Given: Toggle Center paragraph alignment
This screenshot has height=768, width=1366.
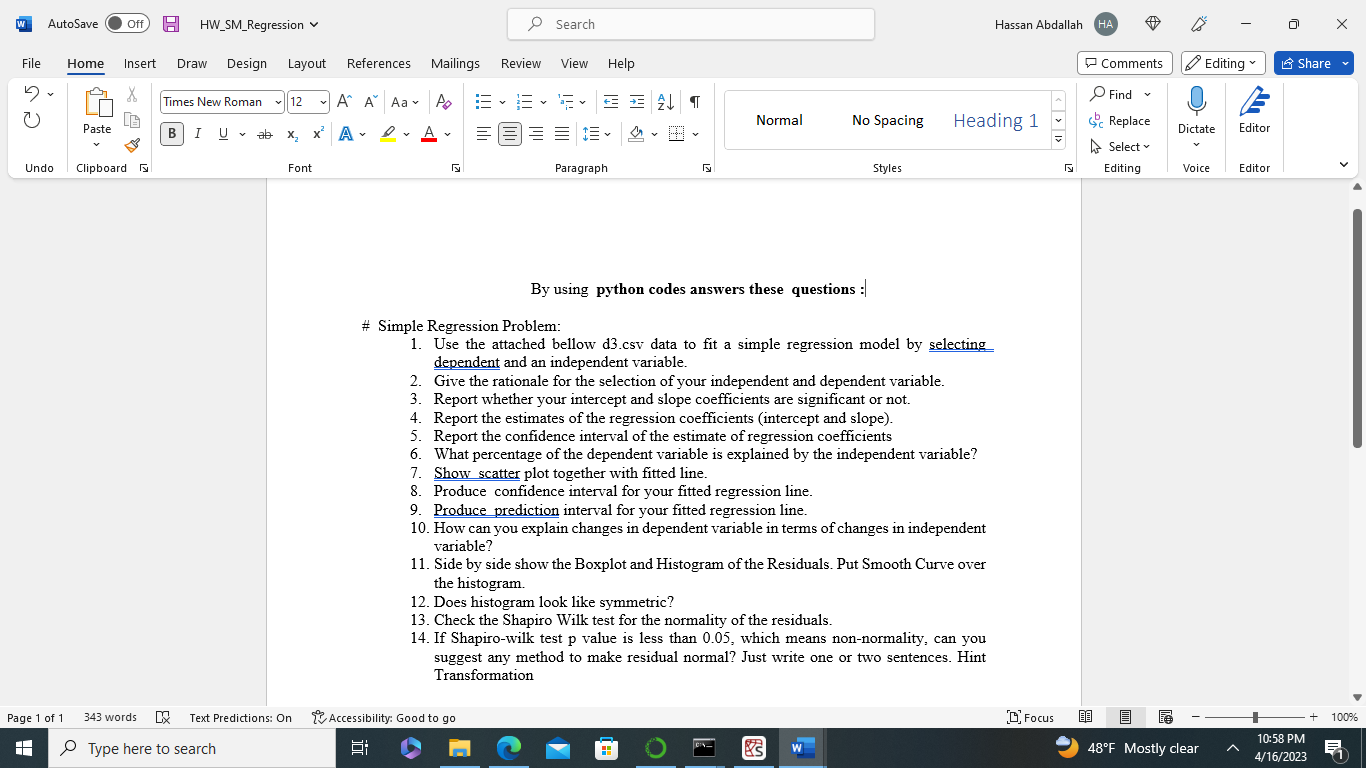Looking at the screenshot, I should coord(510,133).
